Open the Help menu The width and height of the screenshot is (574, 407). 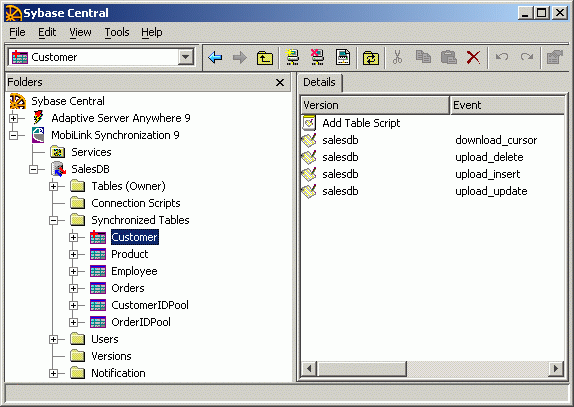[152, 32]
